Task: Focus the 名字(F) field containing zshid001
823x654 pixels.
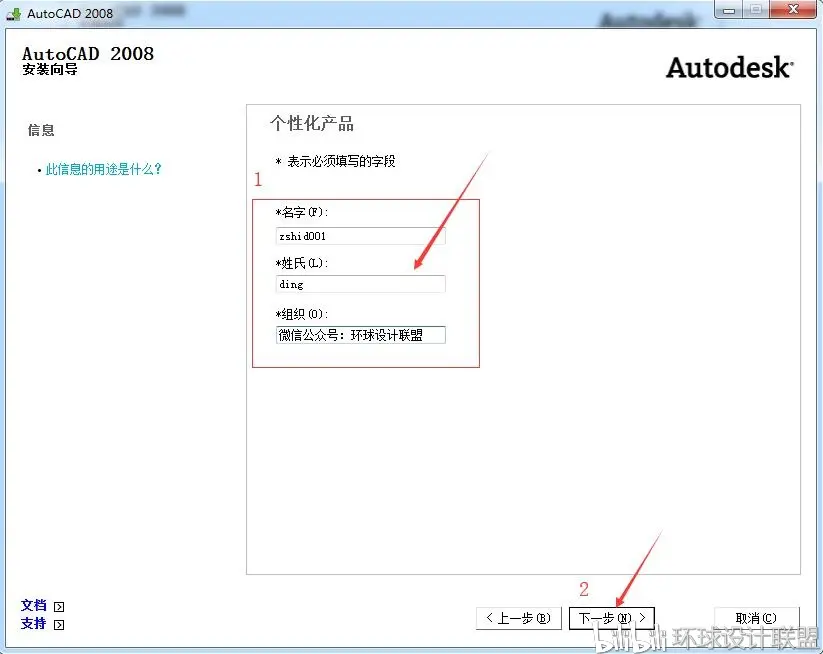Action: pos(361,236)
